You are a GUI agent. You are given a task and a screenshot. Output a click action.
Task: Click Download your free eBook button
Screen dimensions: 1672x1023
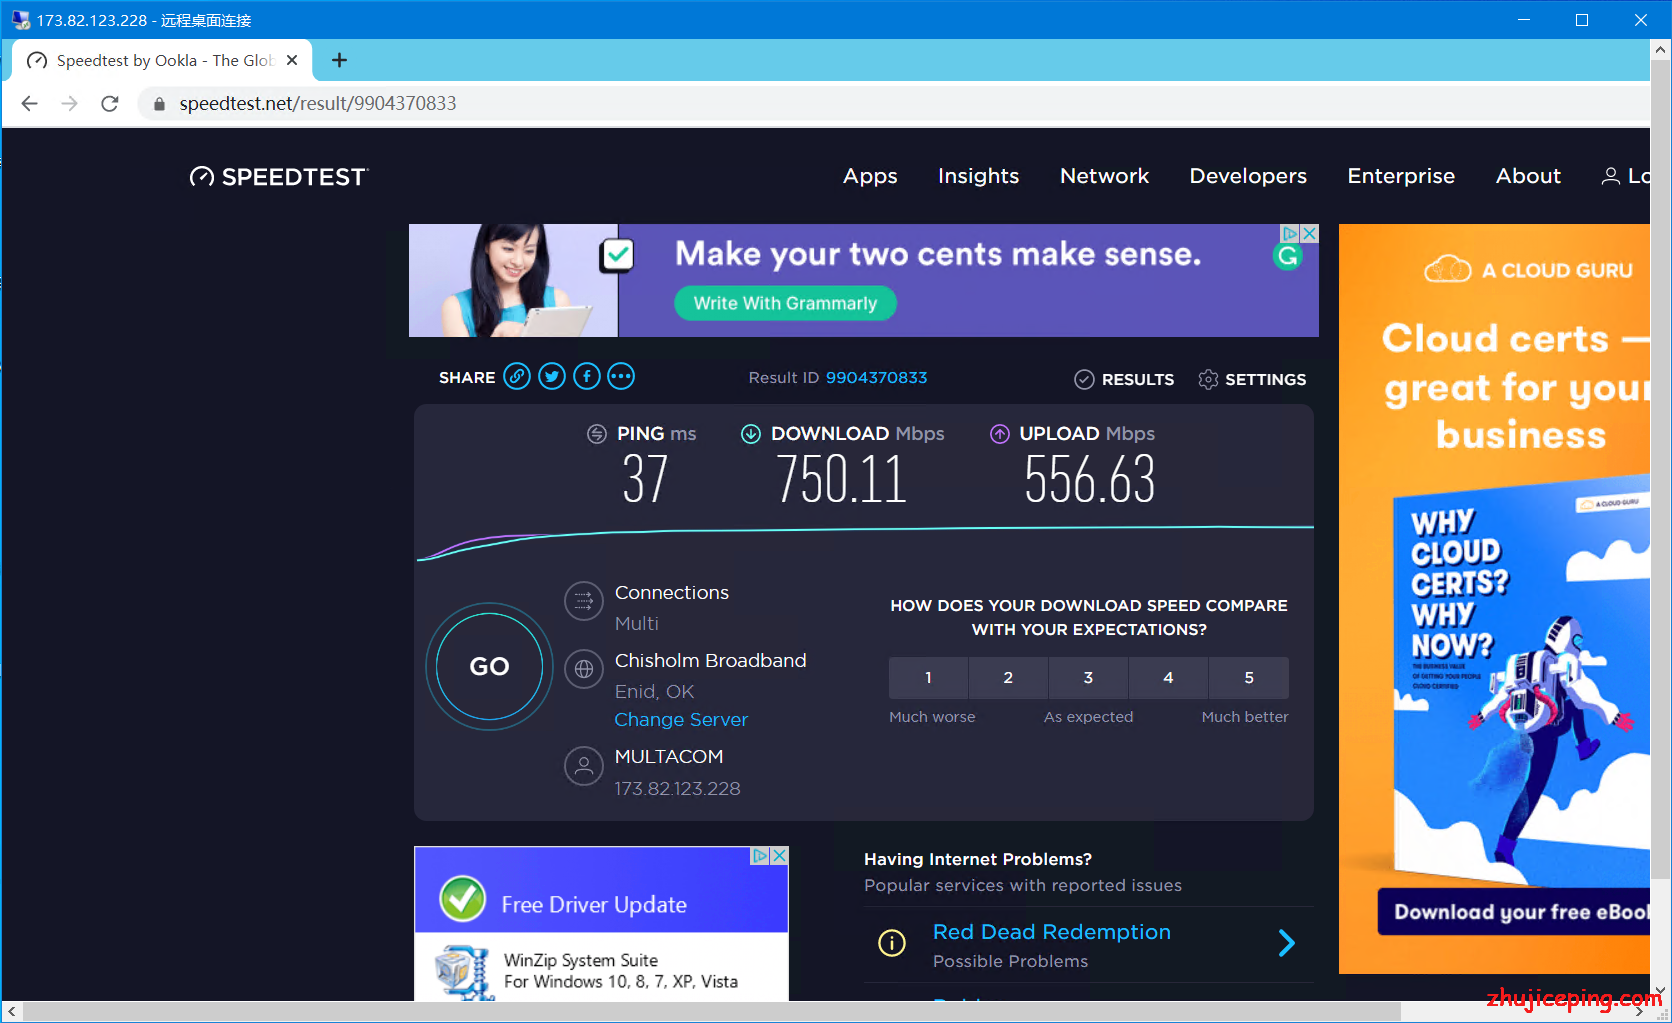pyautogui.click(x=1514, y=912)
